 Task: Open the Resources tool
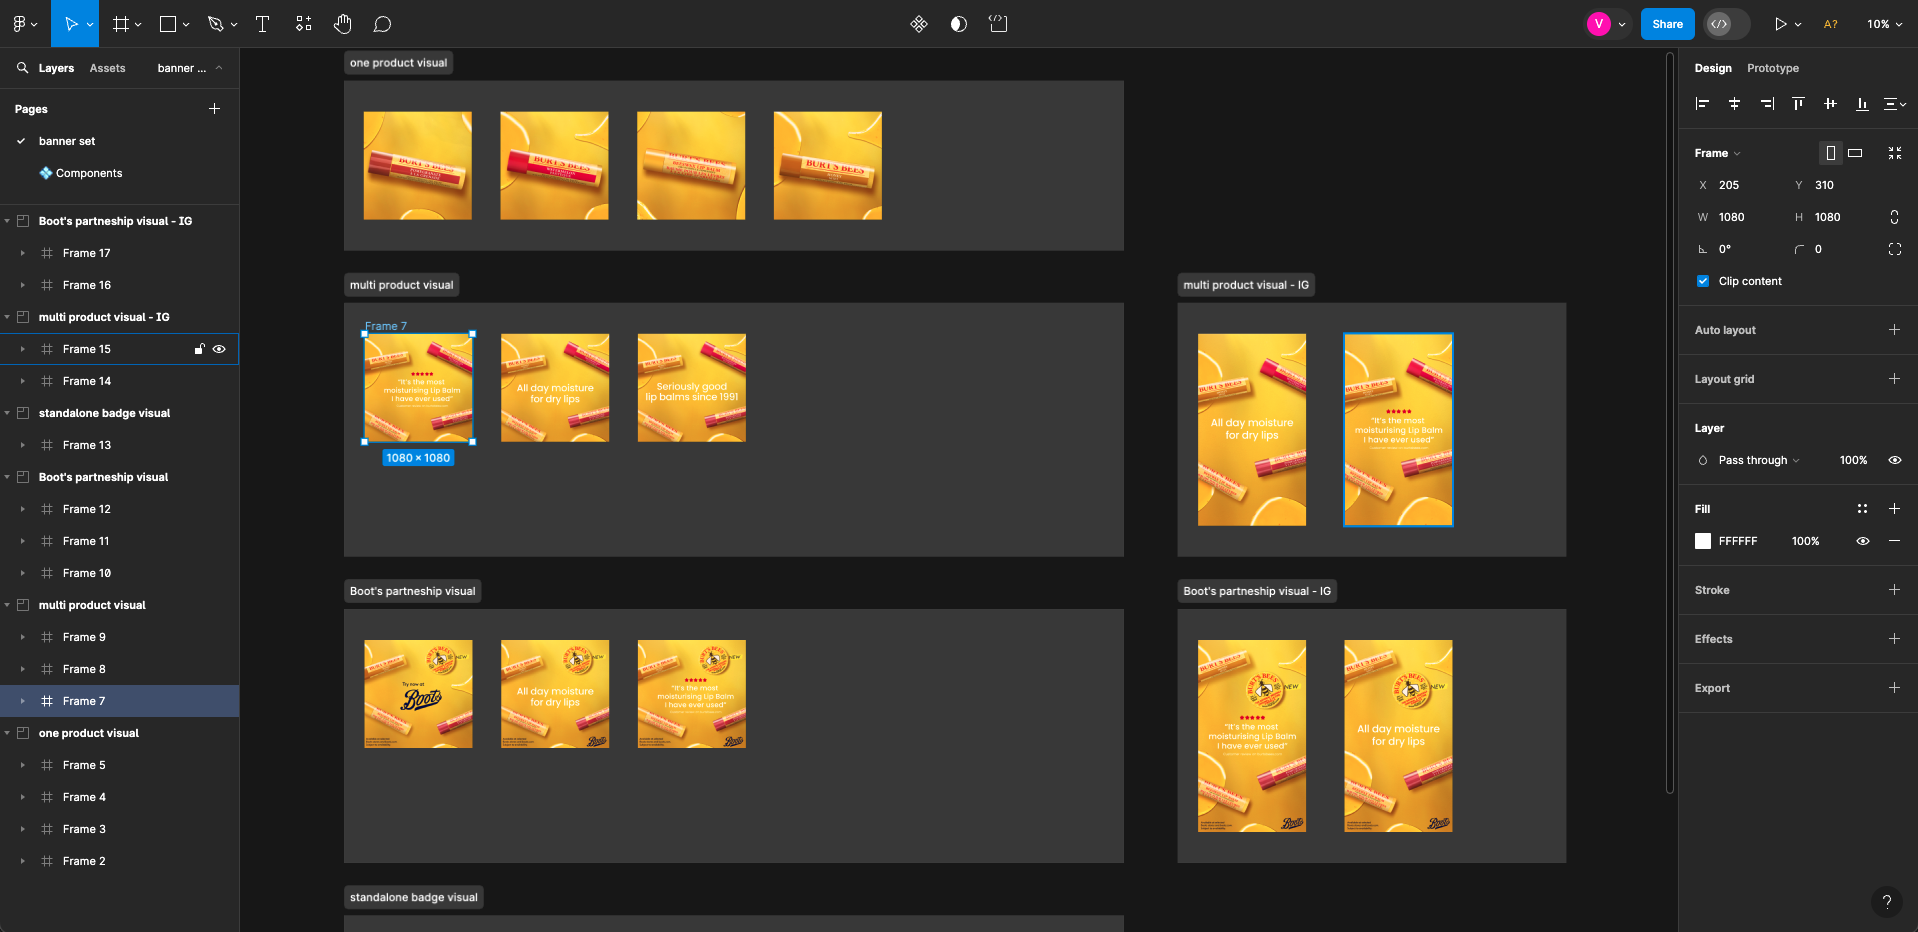(304, 24)
